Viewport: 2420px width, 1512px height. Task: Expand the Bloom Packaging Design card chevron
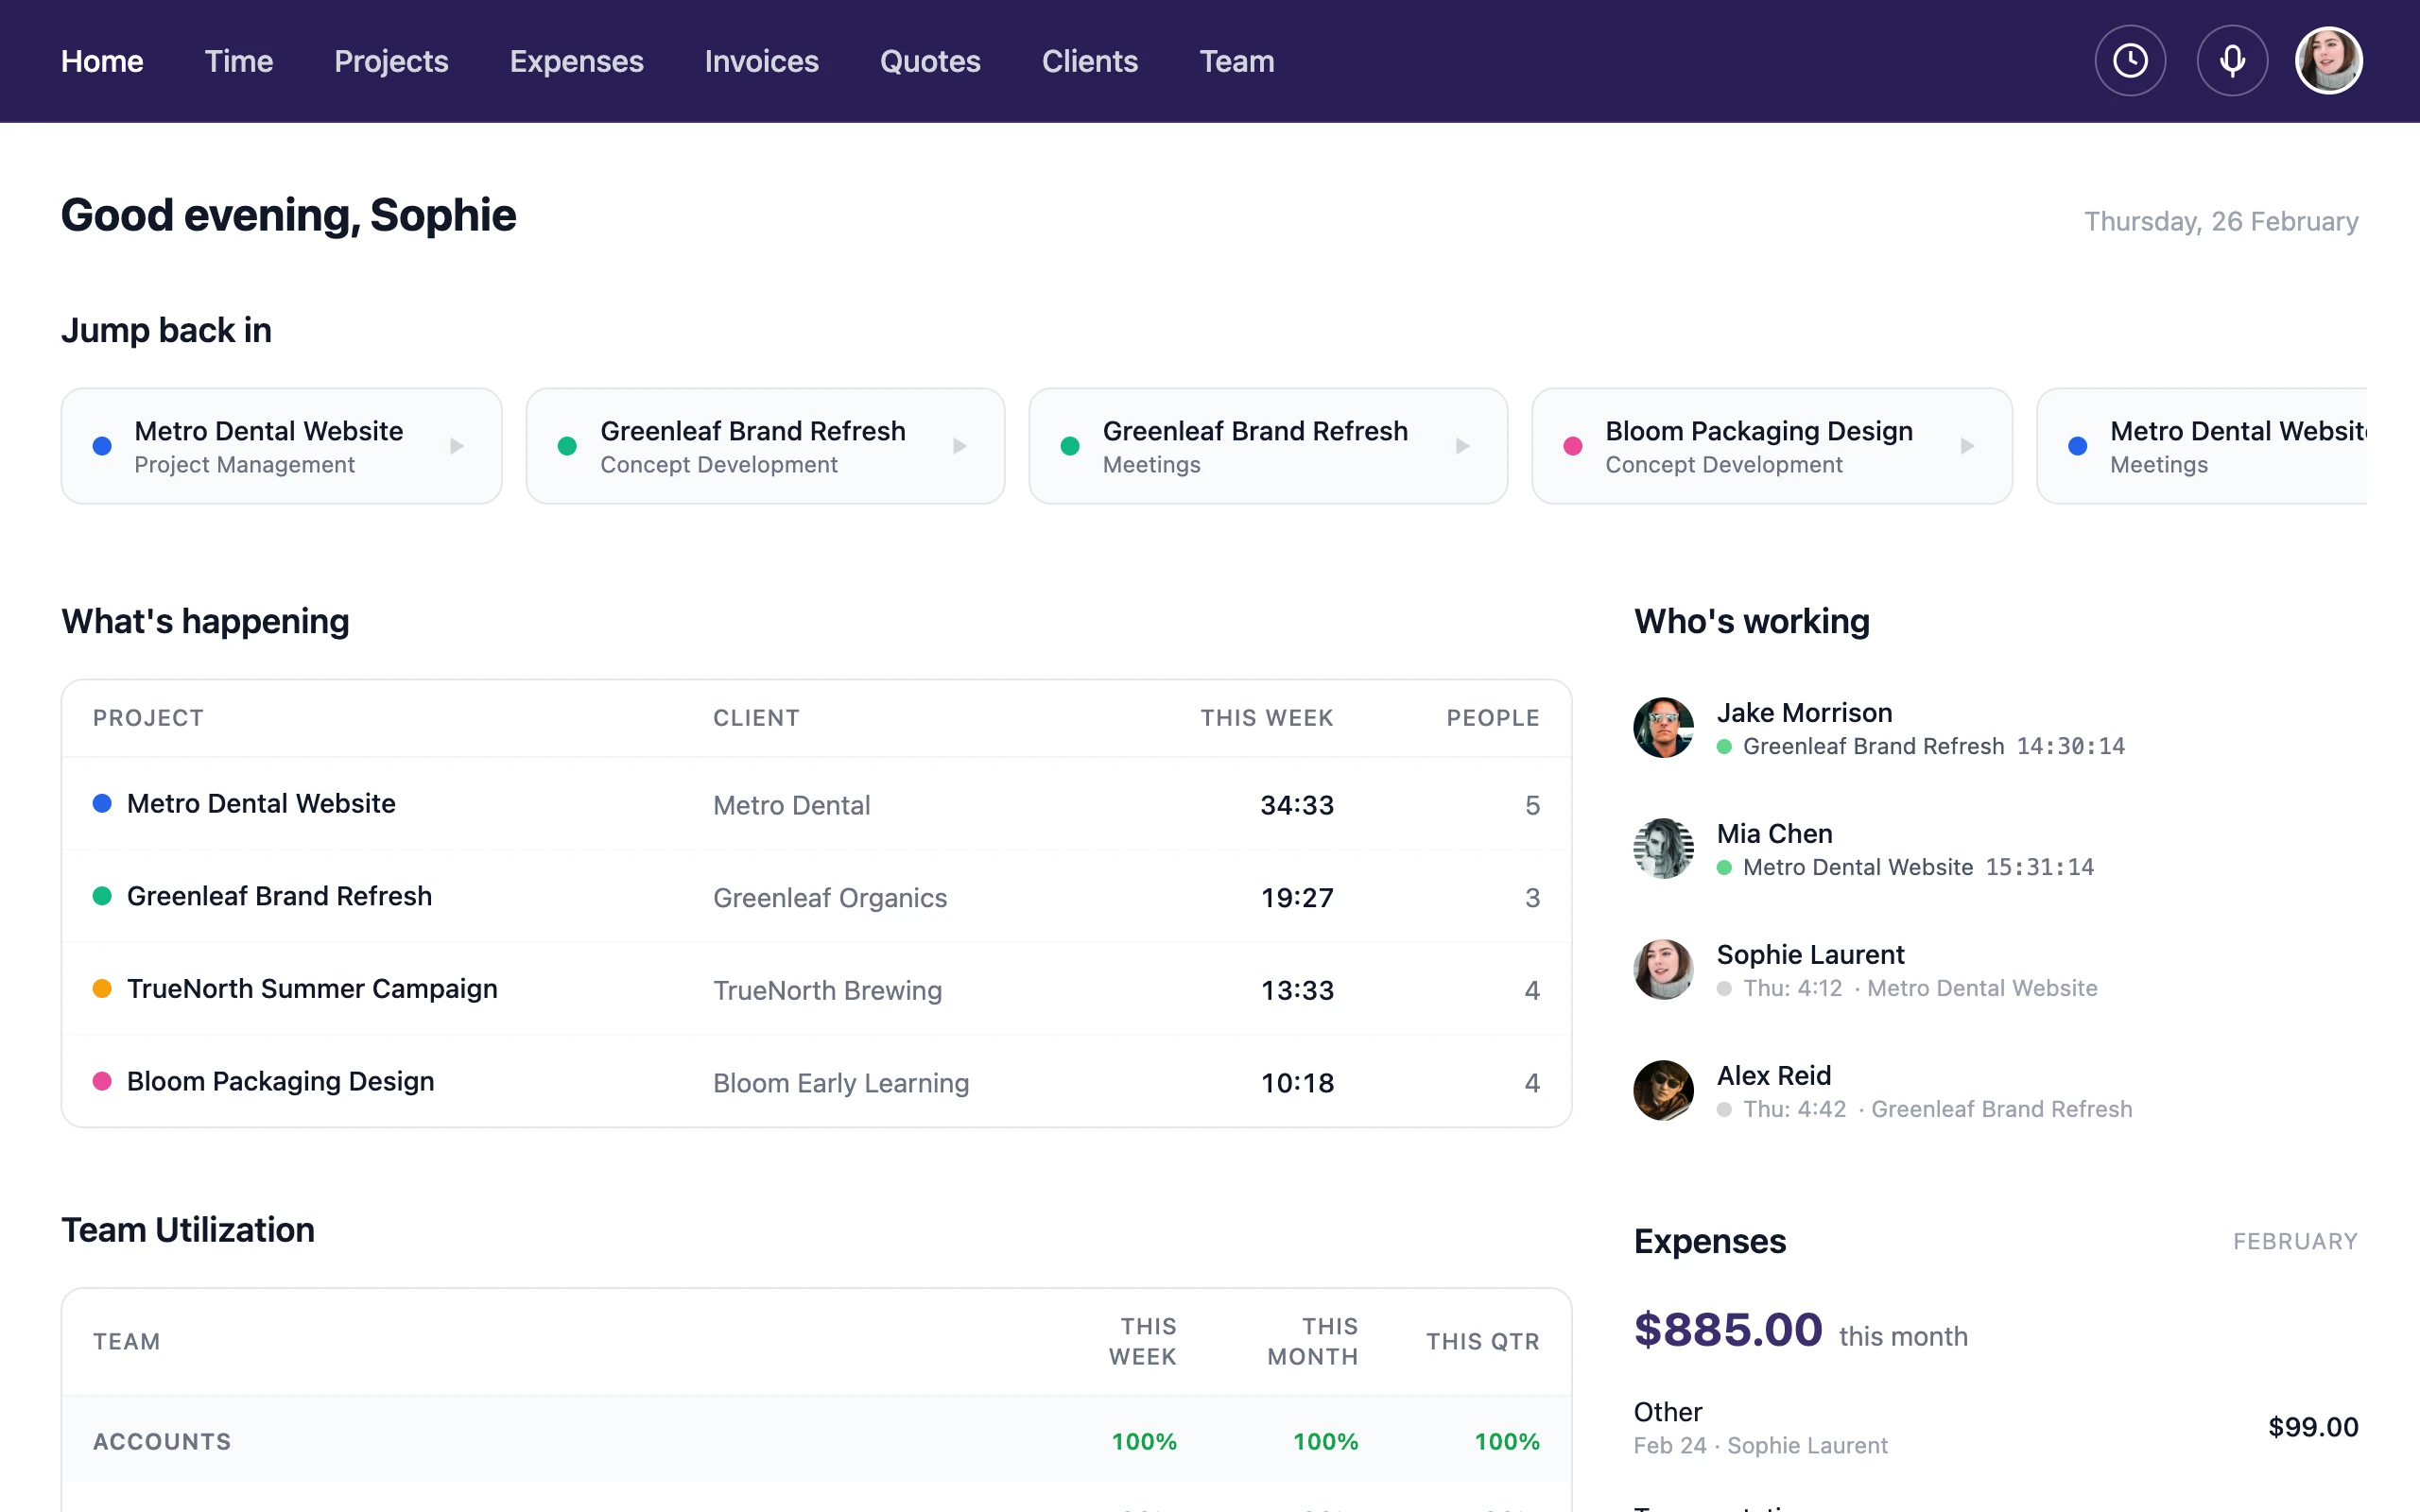pos(1967,446)
